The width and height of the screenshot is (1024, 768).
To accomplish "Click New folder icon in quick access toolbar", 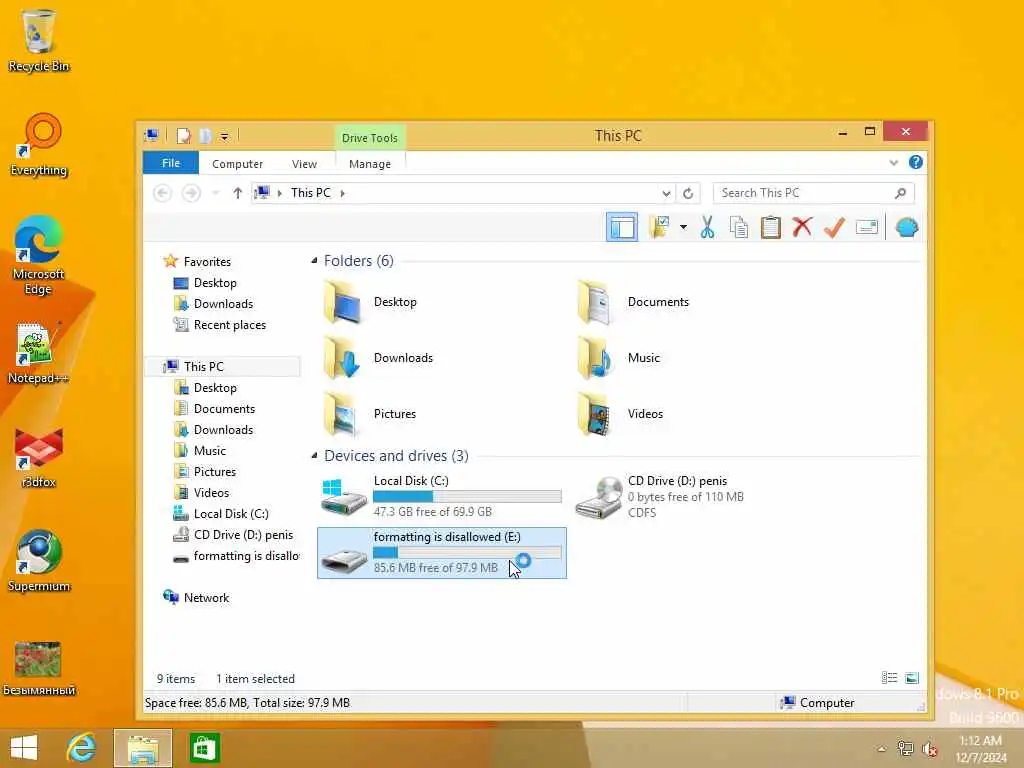I will pyautogui.click(x=205, y=136).
